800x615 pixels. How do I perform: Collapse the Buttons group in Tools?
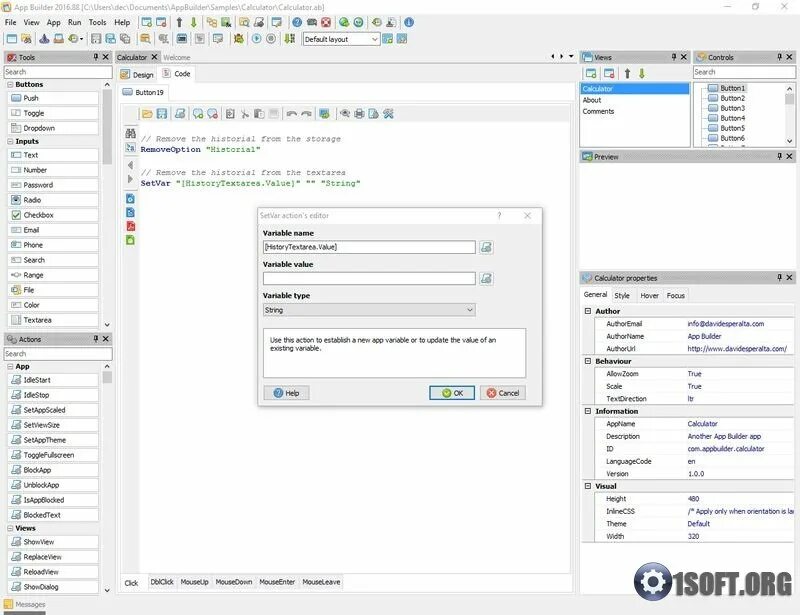[10, 84]
